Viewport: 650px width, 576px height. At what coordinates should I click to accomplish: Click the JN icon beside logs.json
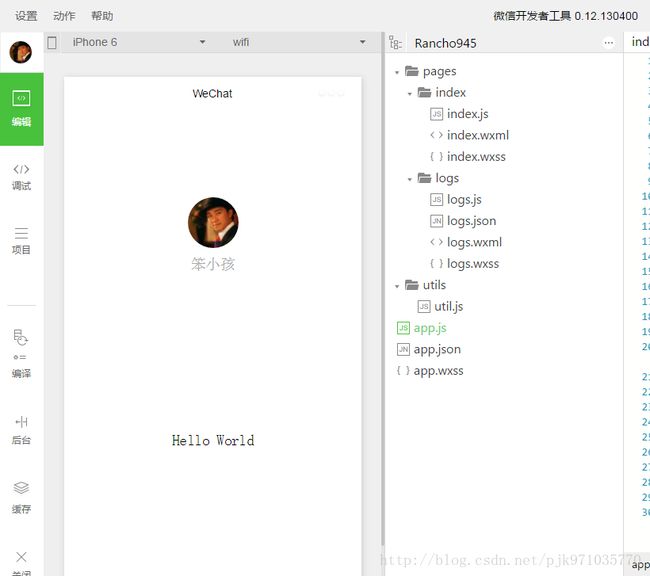[437, 221]
